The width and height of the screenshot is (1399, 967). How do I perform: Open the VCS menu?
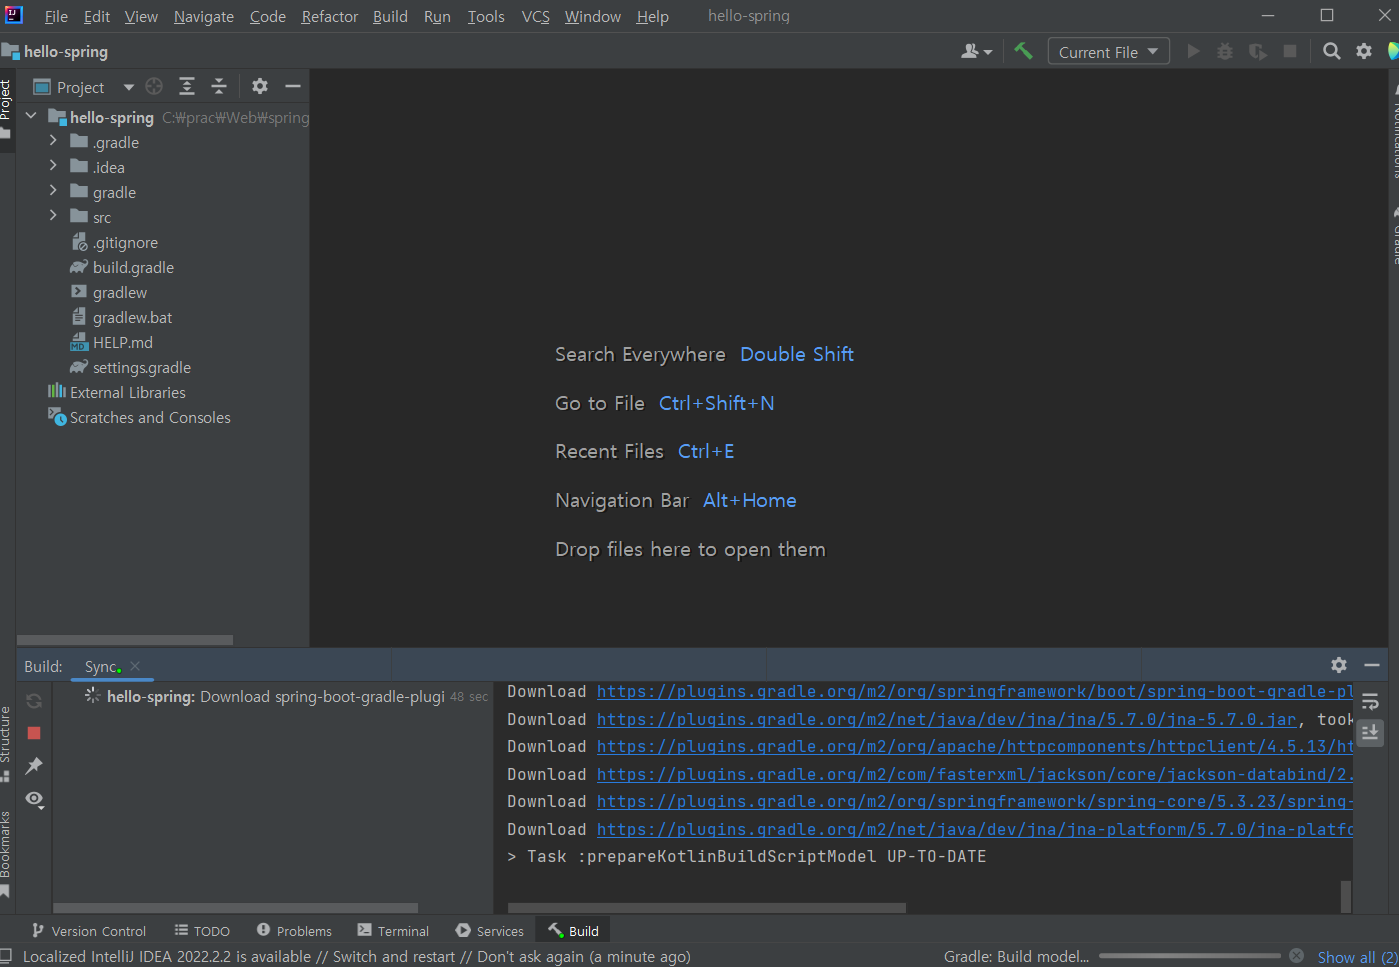(x=536, y=17)
